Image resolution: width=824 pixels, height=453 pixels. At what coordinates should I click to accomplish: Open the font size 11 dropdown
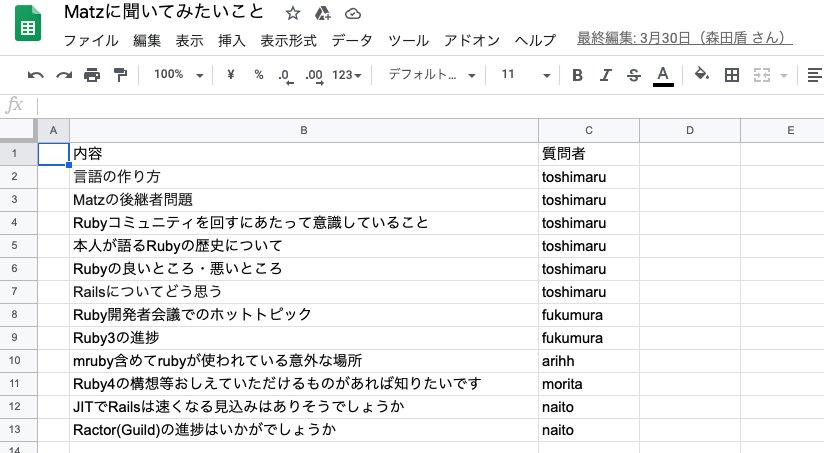526,75
